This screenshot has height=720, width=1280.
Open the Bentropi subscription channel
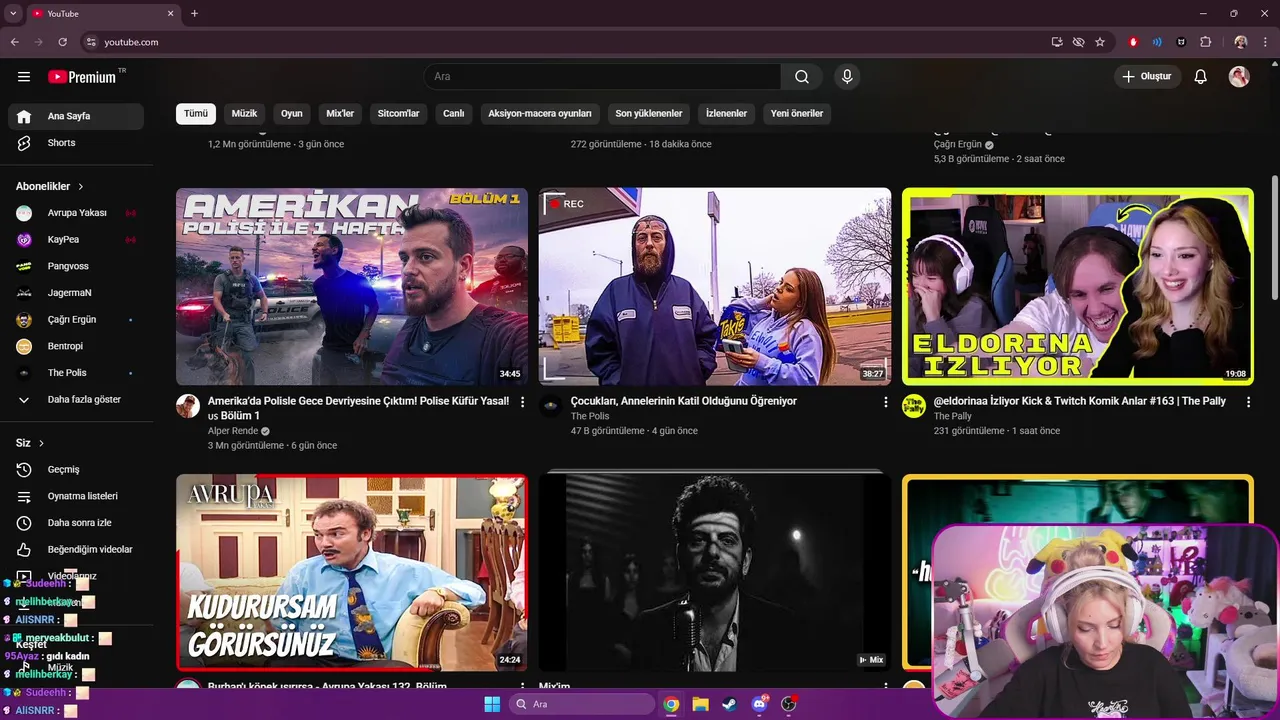coord(76,346)
